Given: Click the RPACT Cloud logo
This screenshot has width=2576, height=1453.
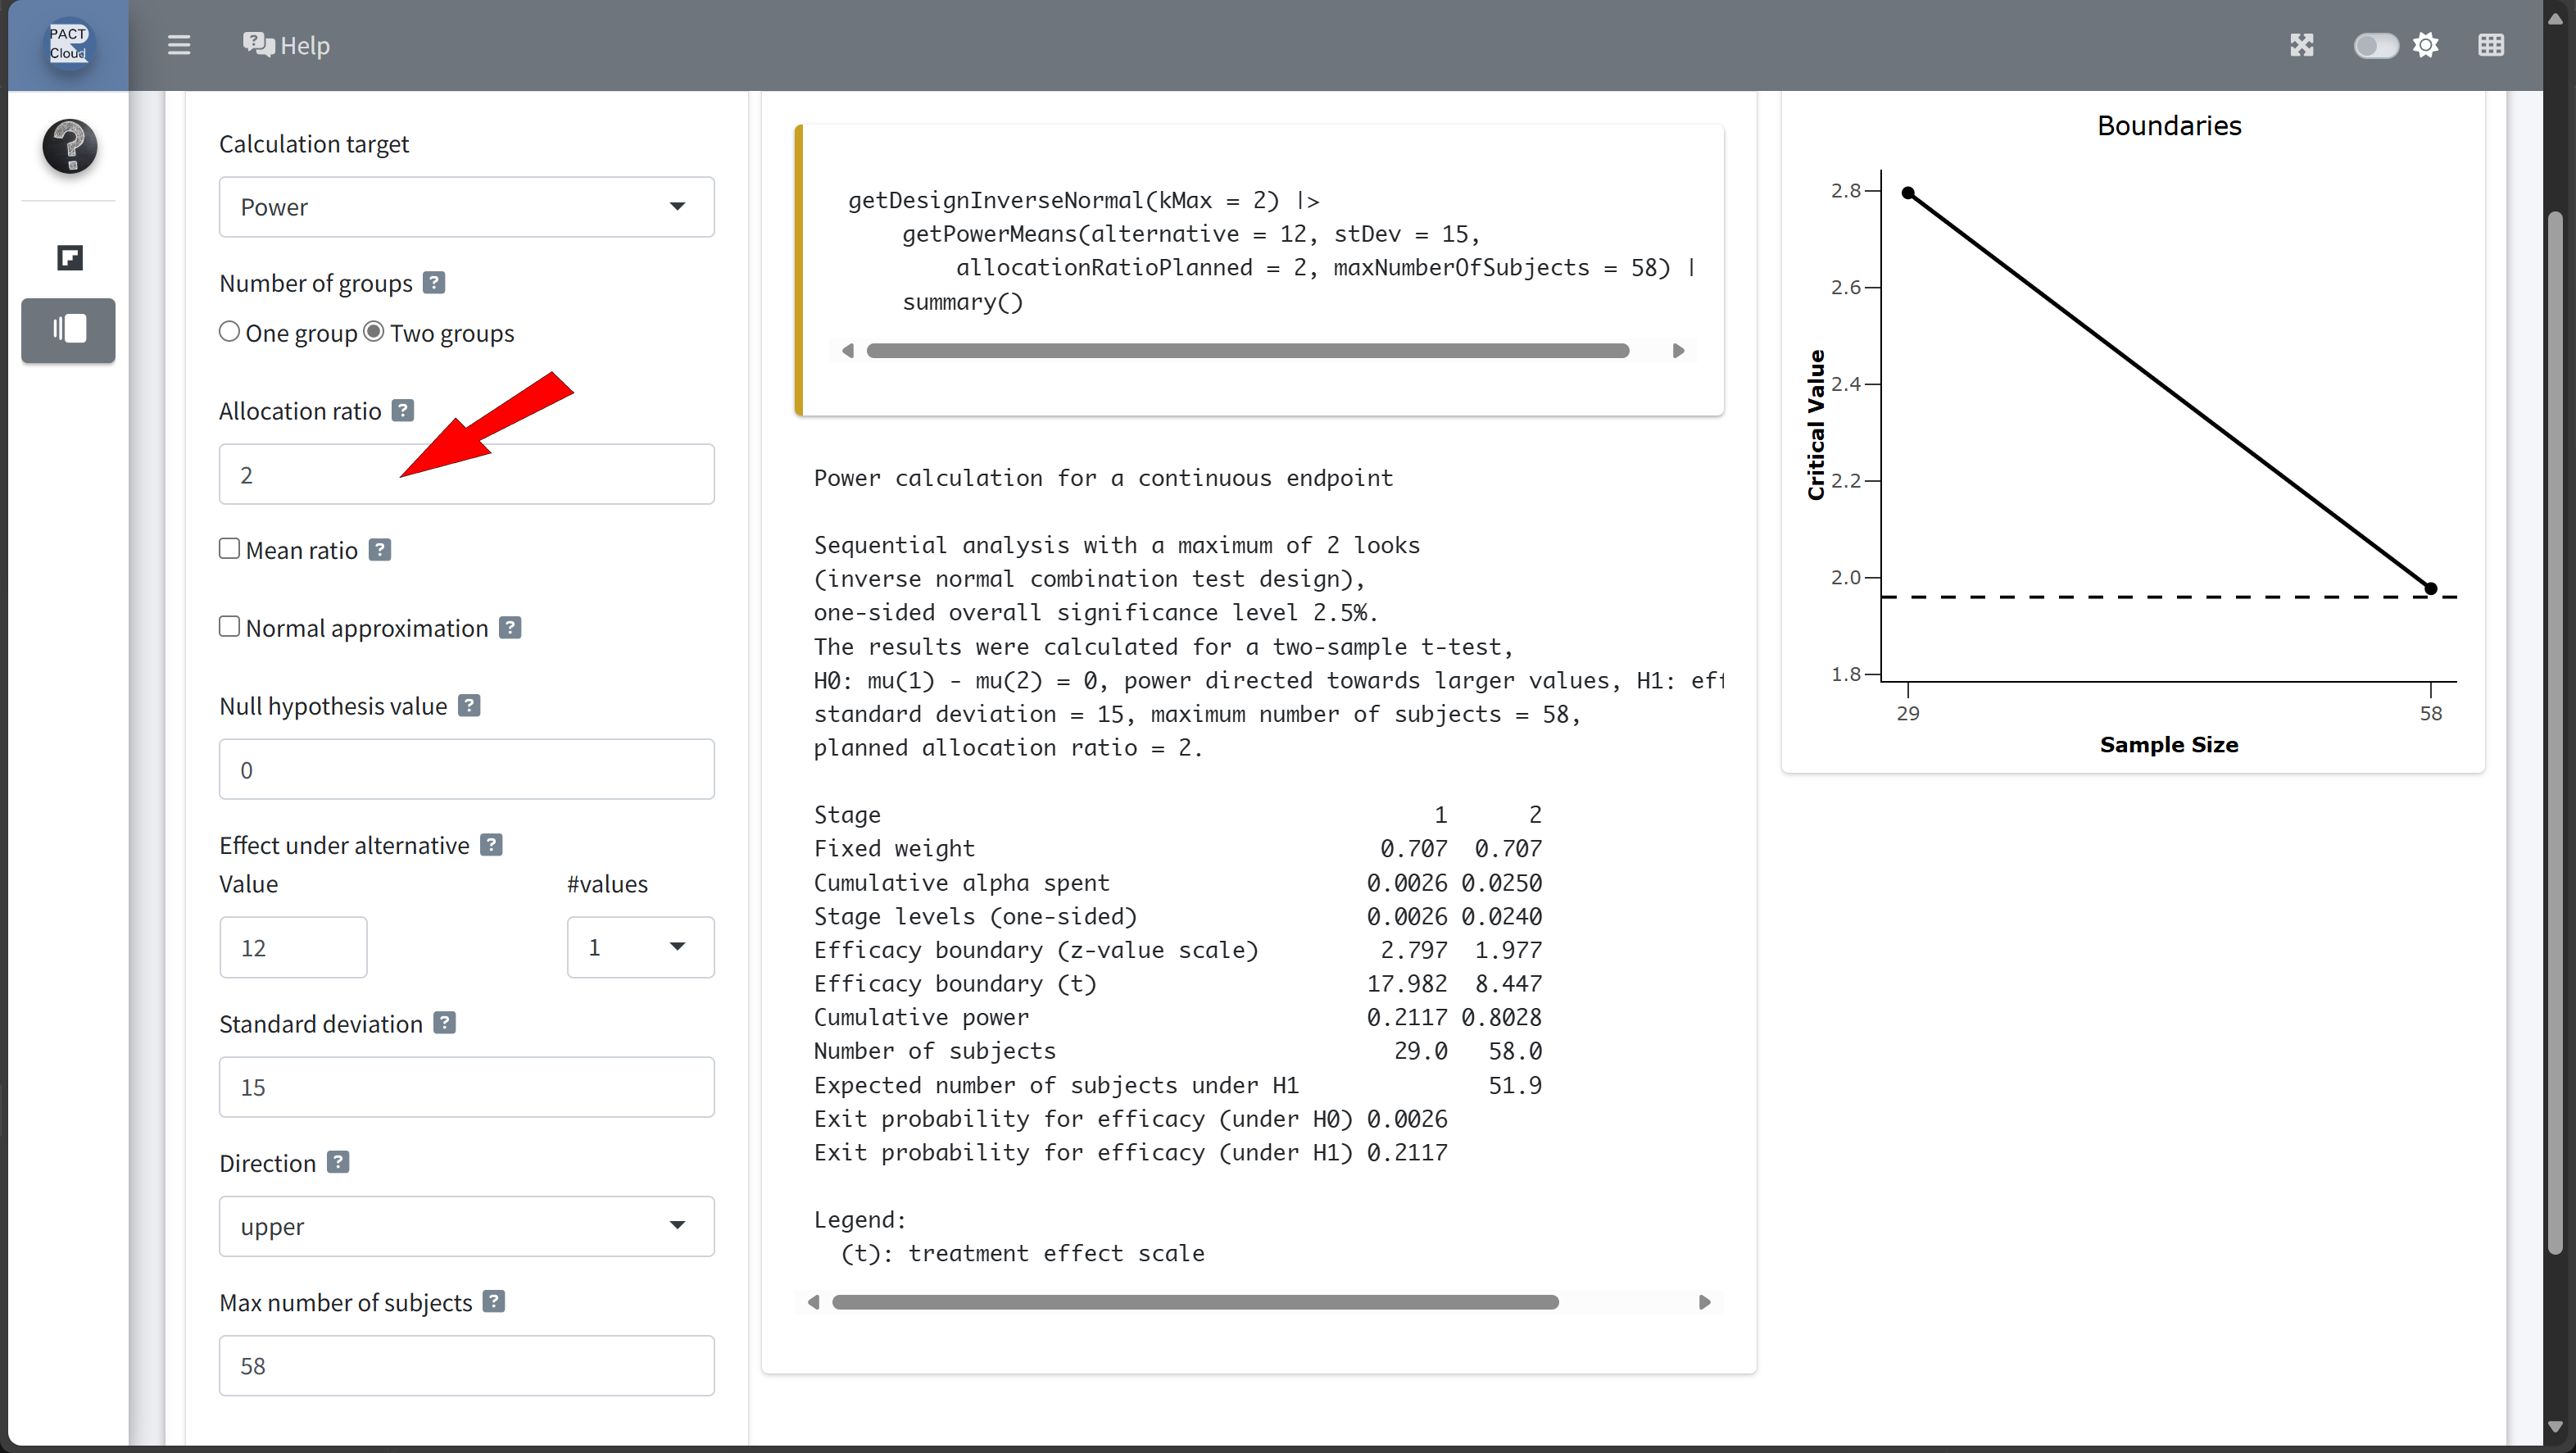Looking at the screenshot, I should coord(68,44).
